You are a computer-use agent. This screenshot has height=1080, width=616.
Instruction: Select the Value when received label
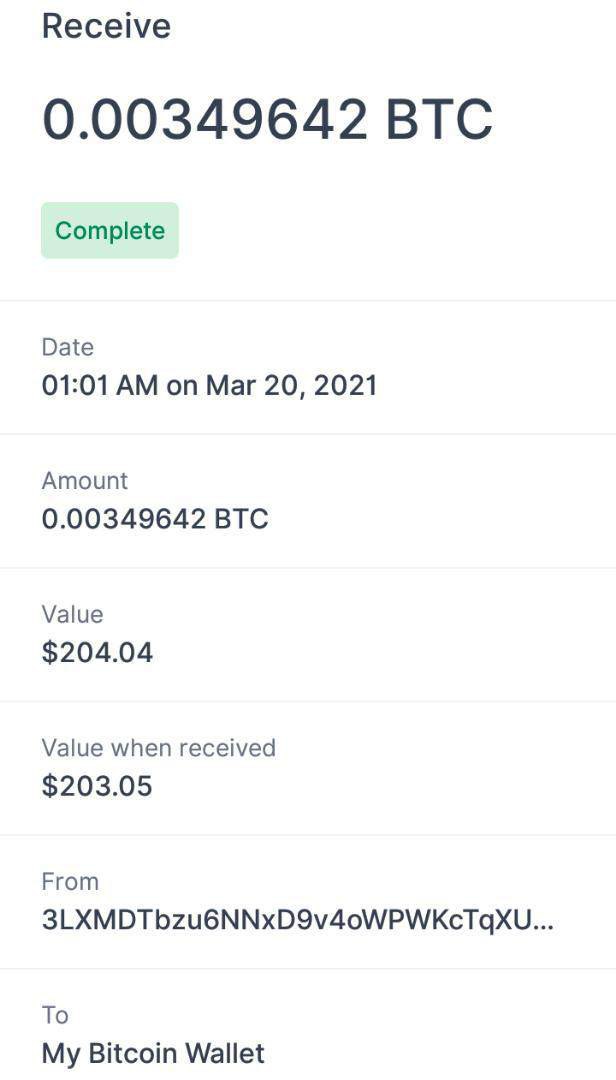tap(158, 748)
